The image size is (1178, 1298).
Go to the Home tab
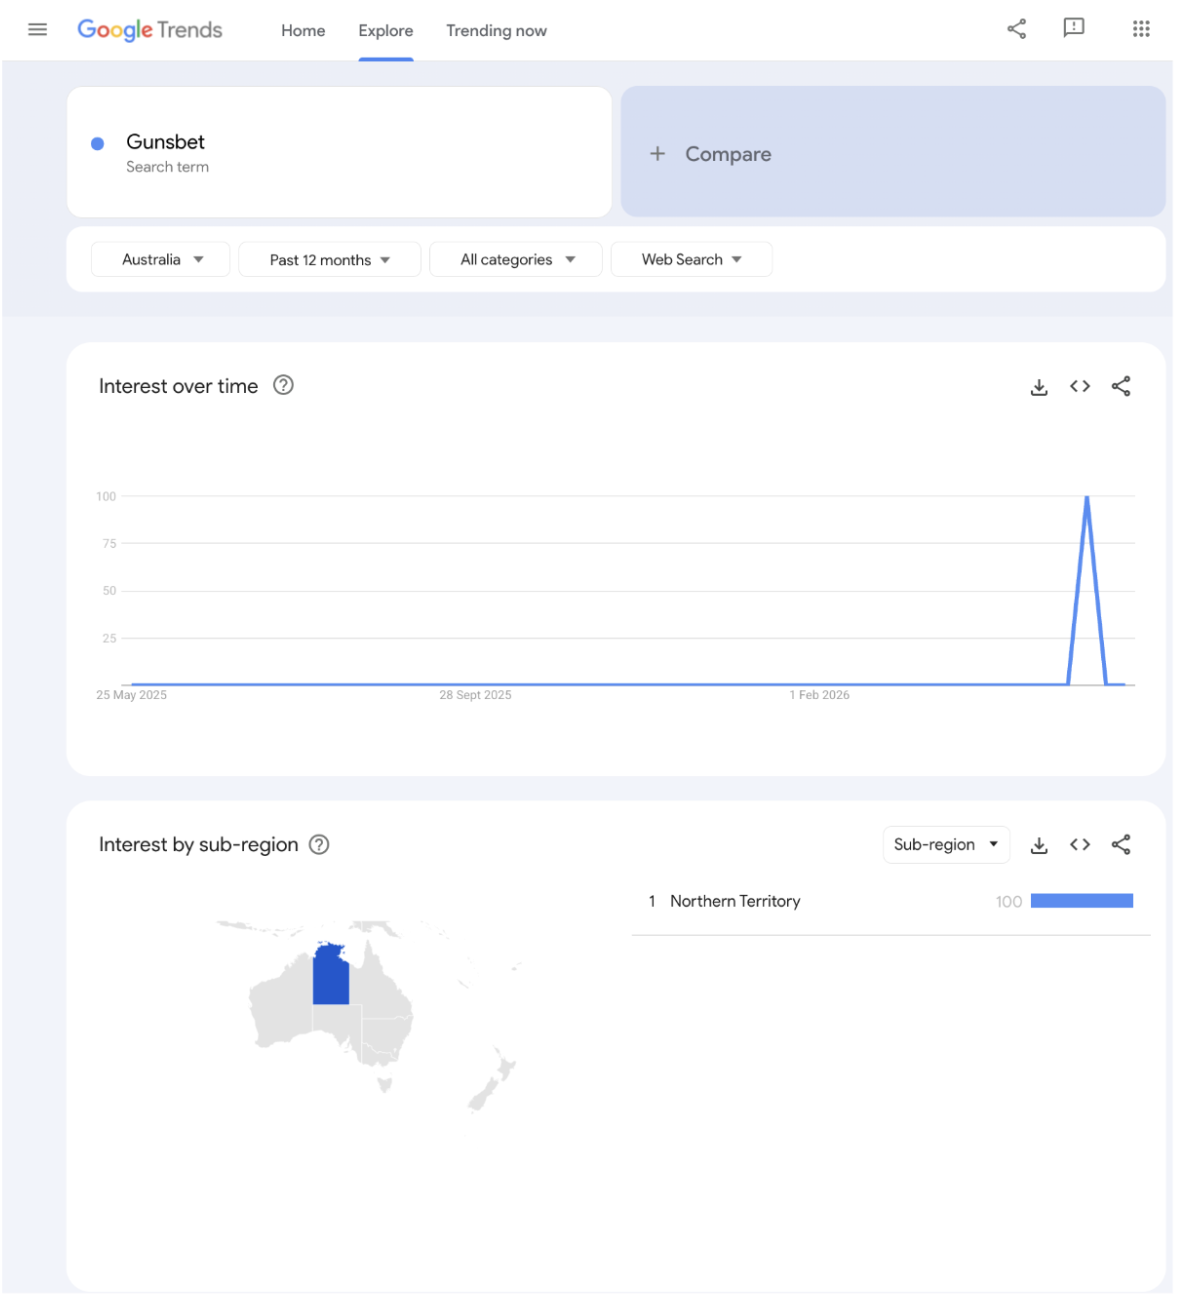point(303,31)
